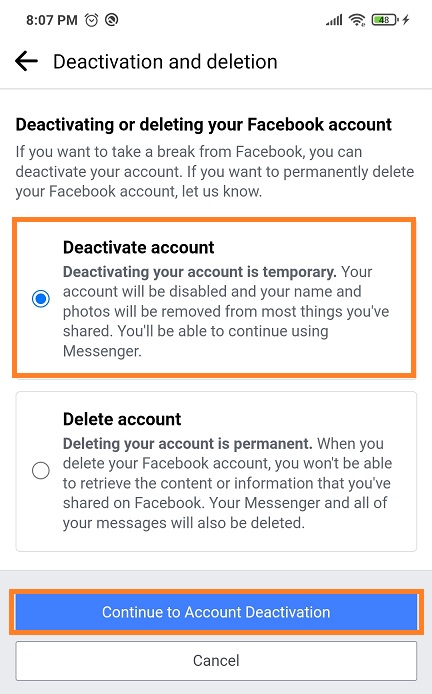Tap the circular icon beside the alarm
432x694 pixels.
point(112,20)
